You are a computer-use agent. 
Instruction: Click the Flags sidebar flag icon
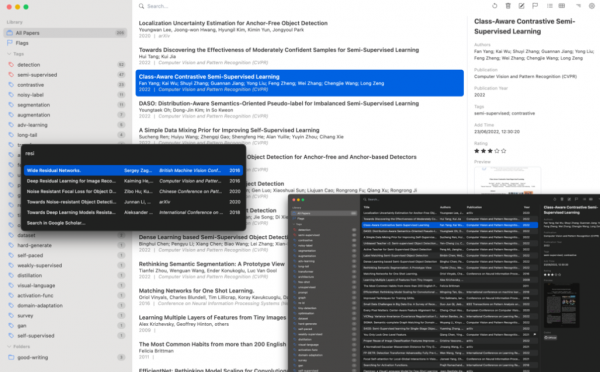(x=10, y=43)
